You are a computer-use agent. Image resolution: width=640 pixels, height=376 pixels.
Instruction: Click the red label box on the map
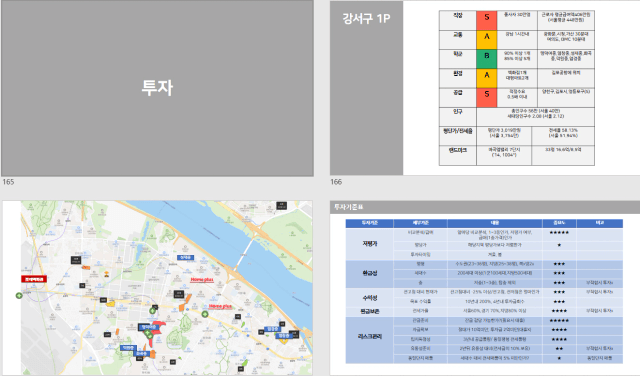pyautogui.click(x=34, y=279)
